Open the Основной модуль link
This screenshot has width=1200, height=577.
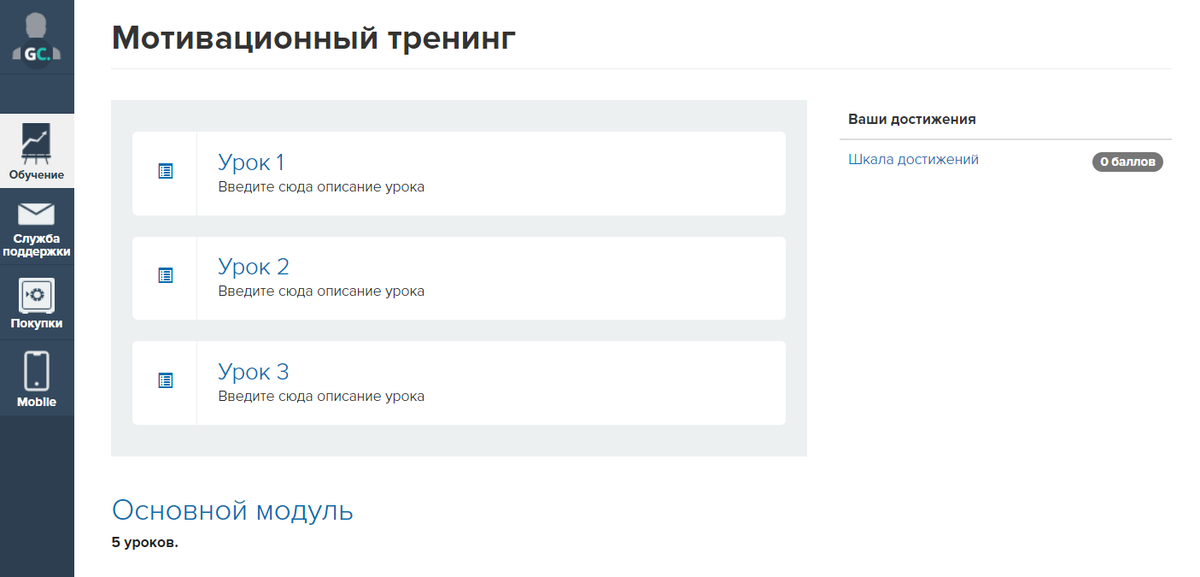coord(232,511)
